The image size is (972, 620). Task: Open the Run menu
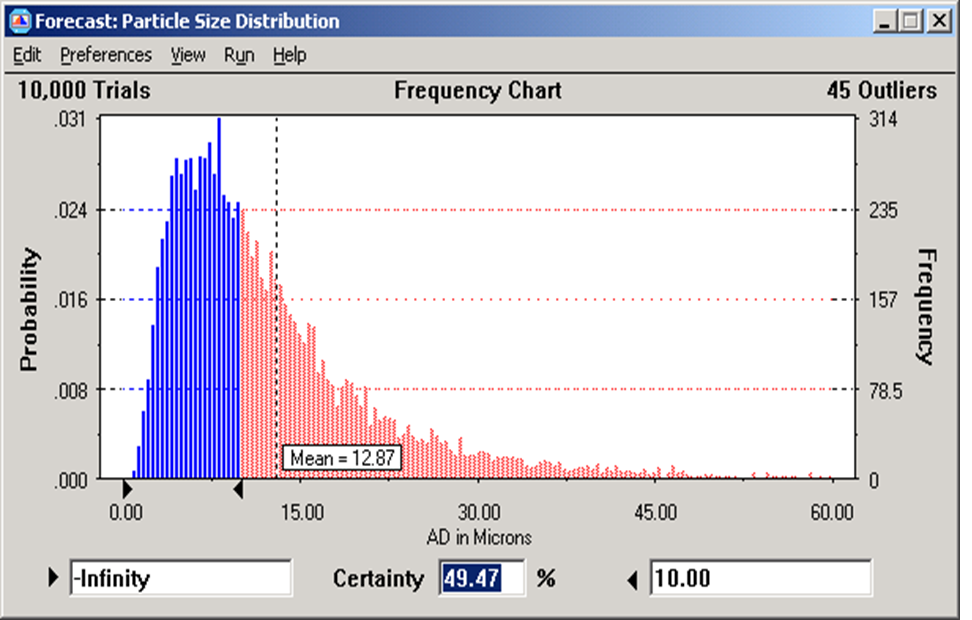tap(239, 55)
